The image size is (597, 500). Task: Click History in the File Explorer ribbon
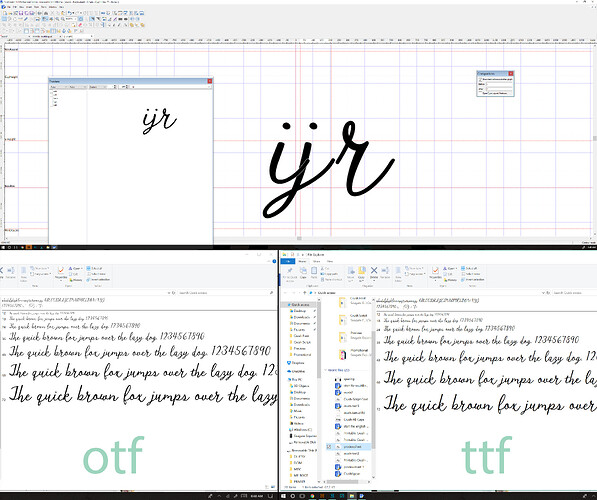pos(449,280)
